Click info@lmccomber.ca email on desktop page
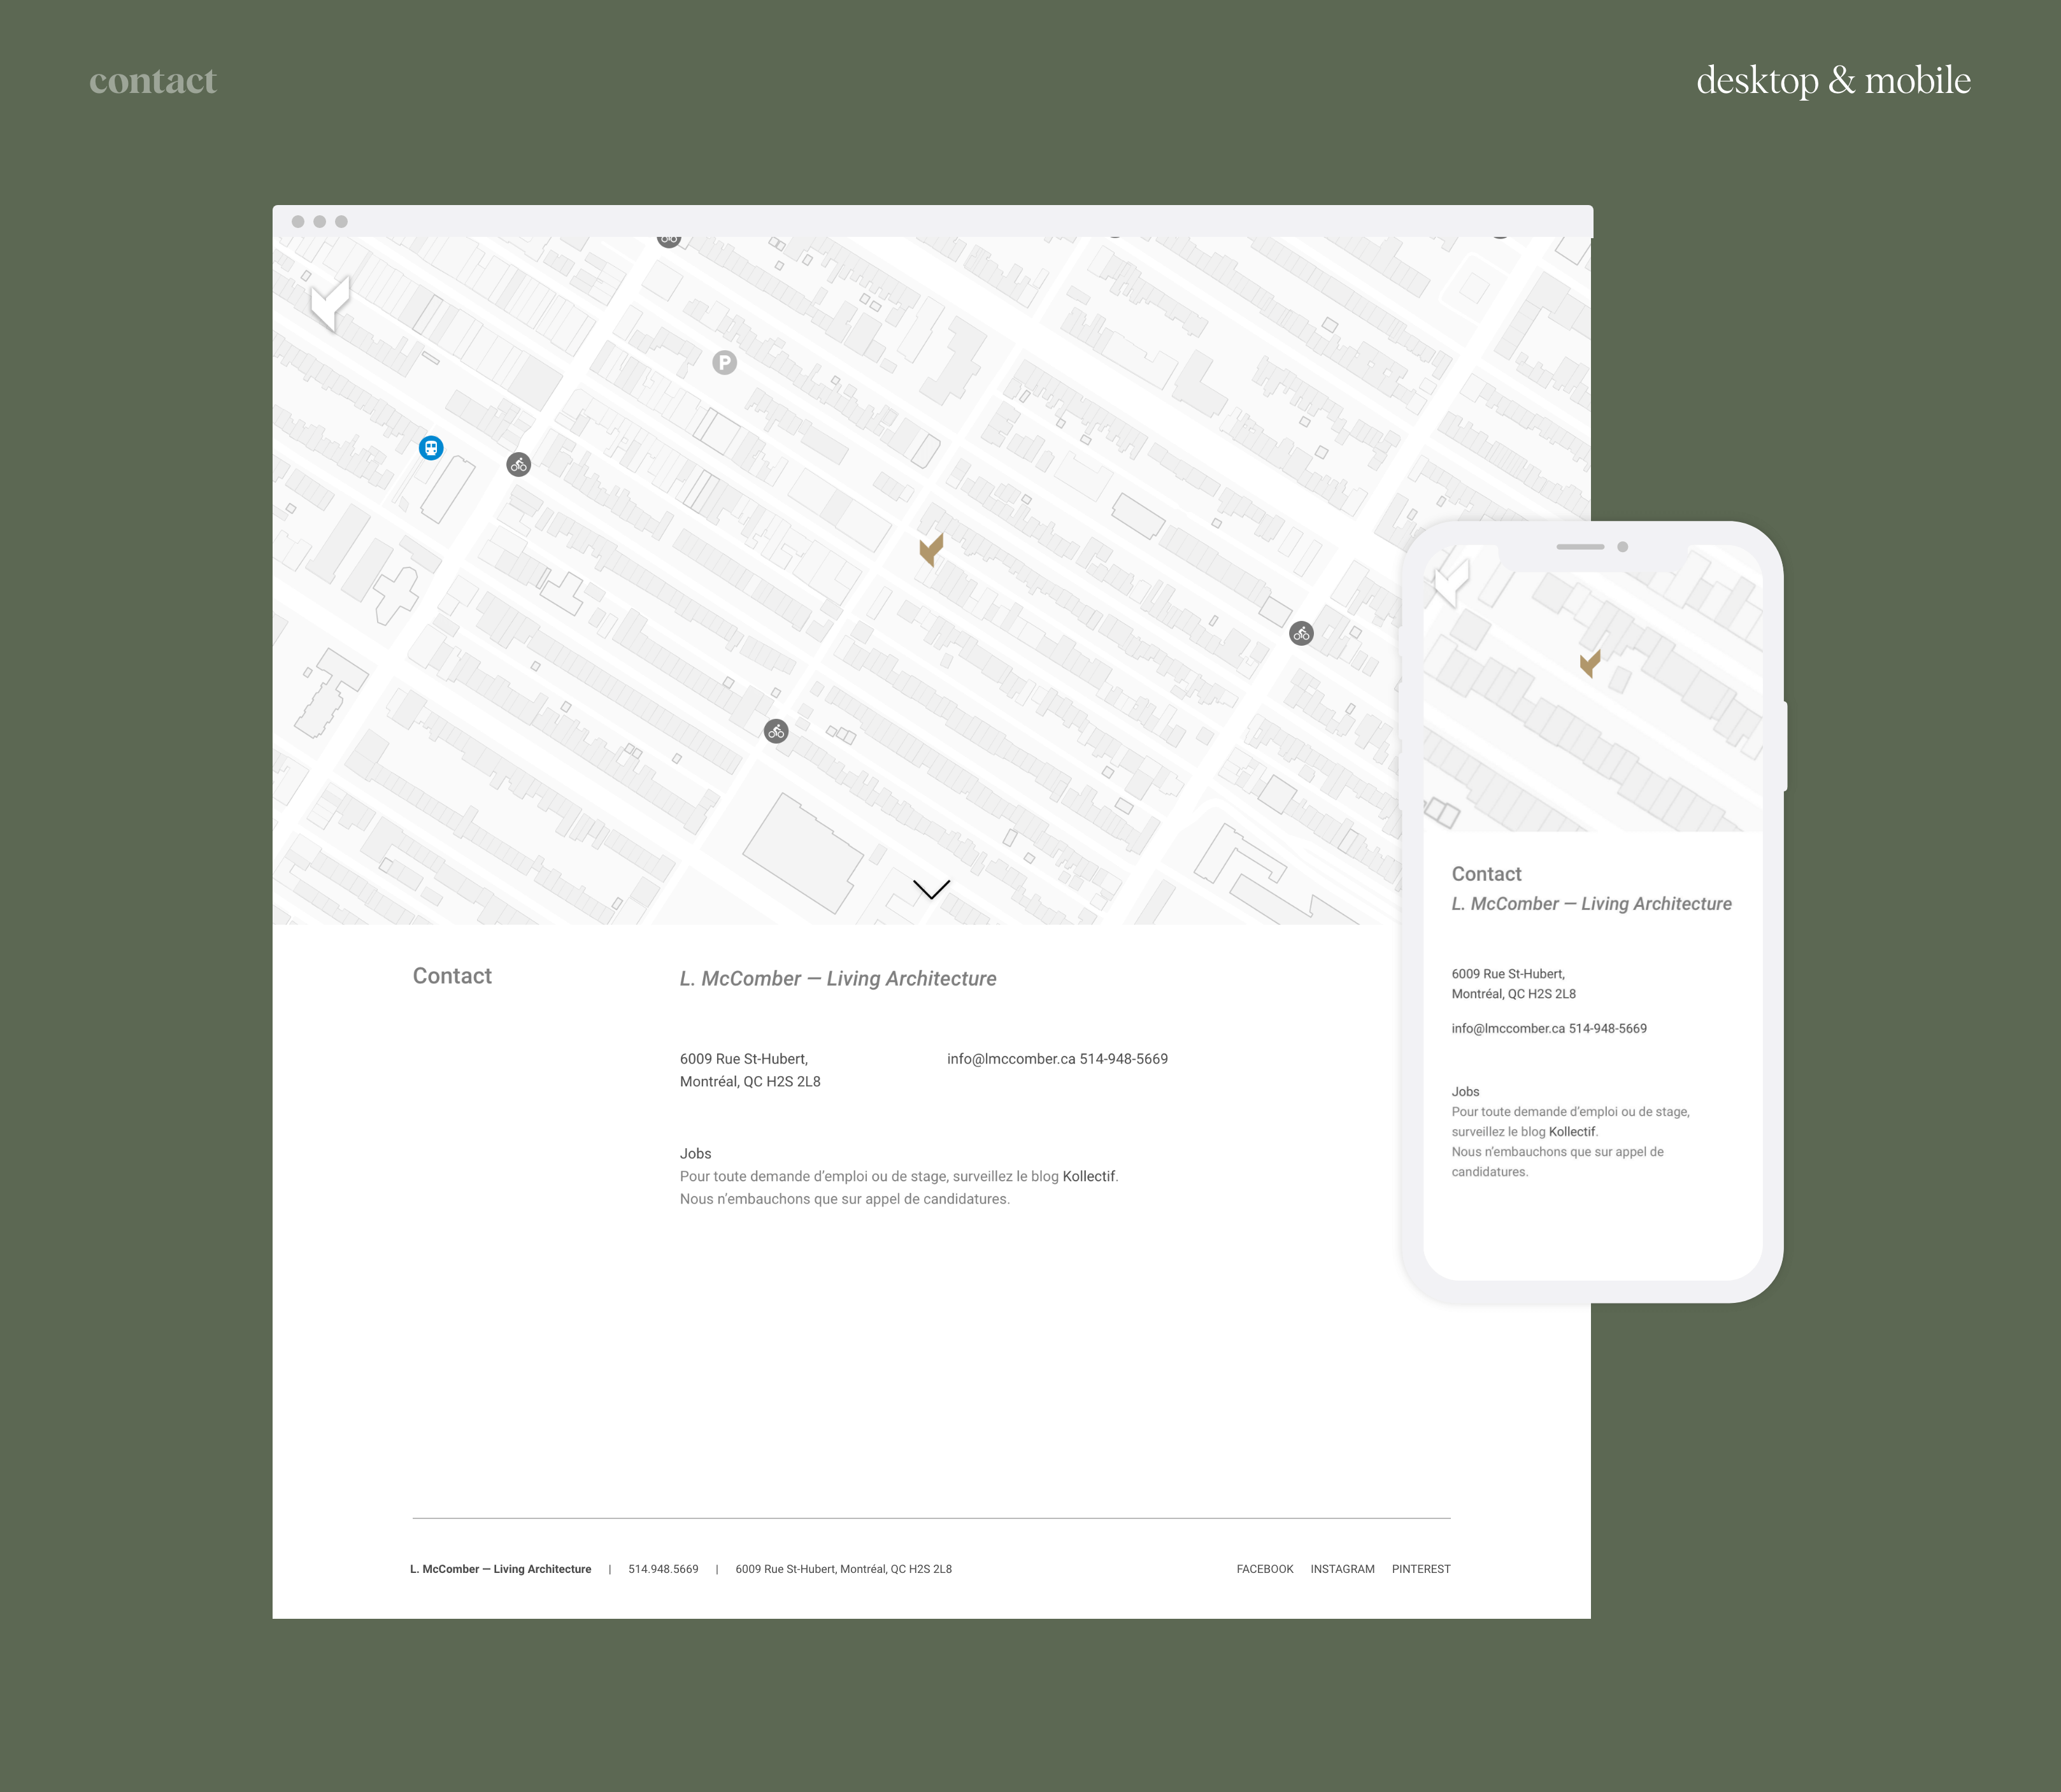Viewport: 2061px width, 1792px height. point(1011,1059)
